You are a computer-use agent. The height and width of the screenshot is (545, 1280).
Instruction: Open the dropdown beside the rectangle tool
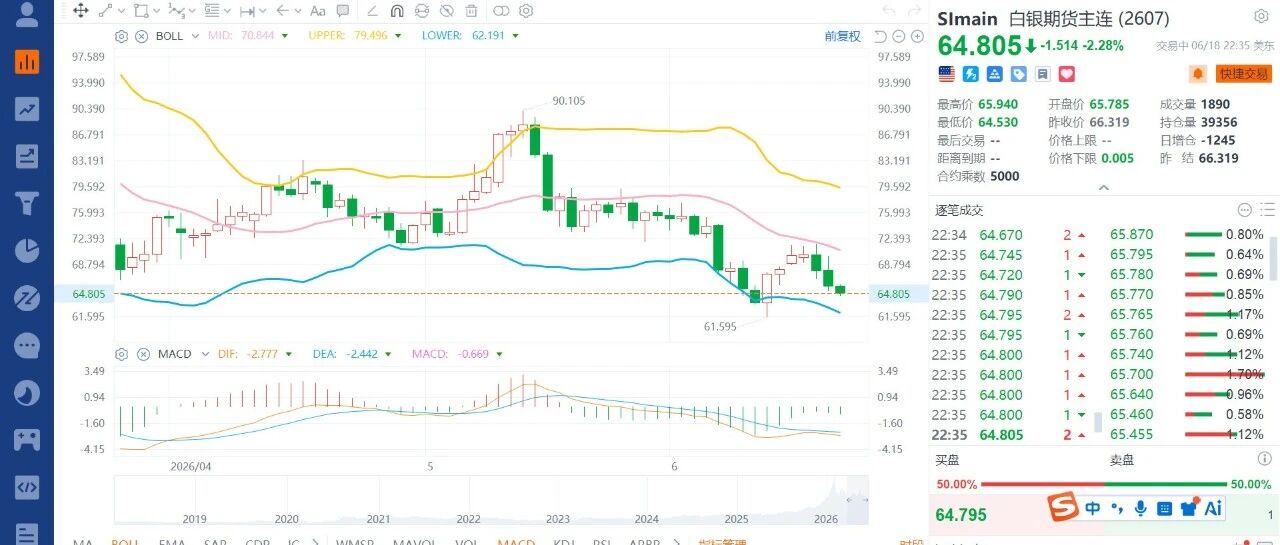pyautogui.click(x=156, y=11)
